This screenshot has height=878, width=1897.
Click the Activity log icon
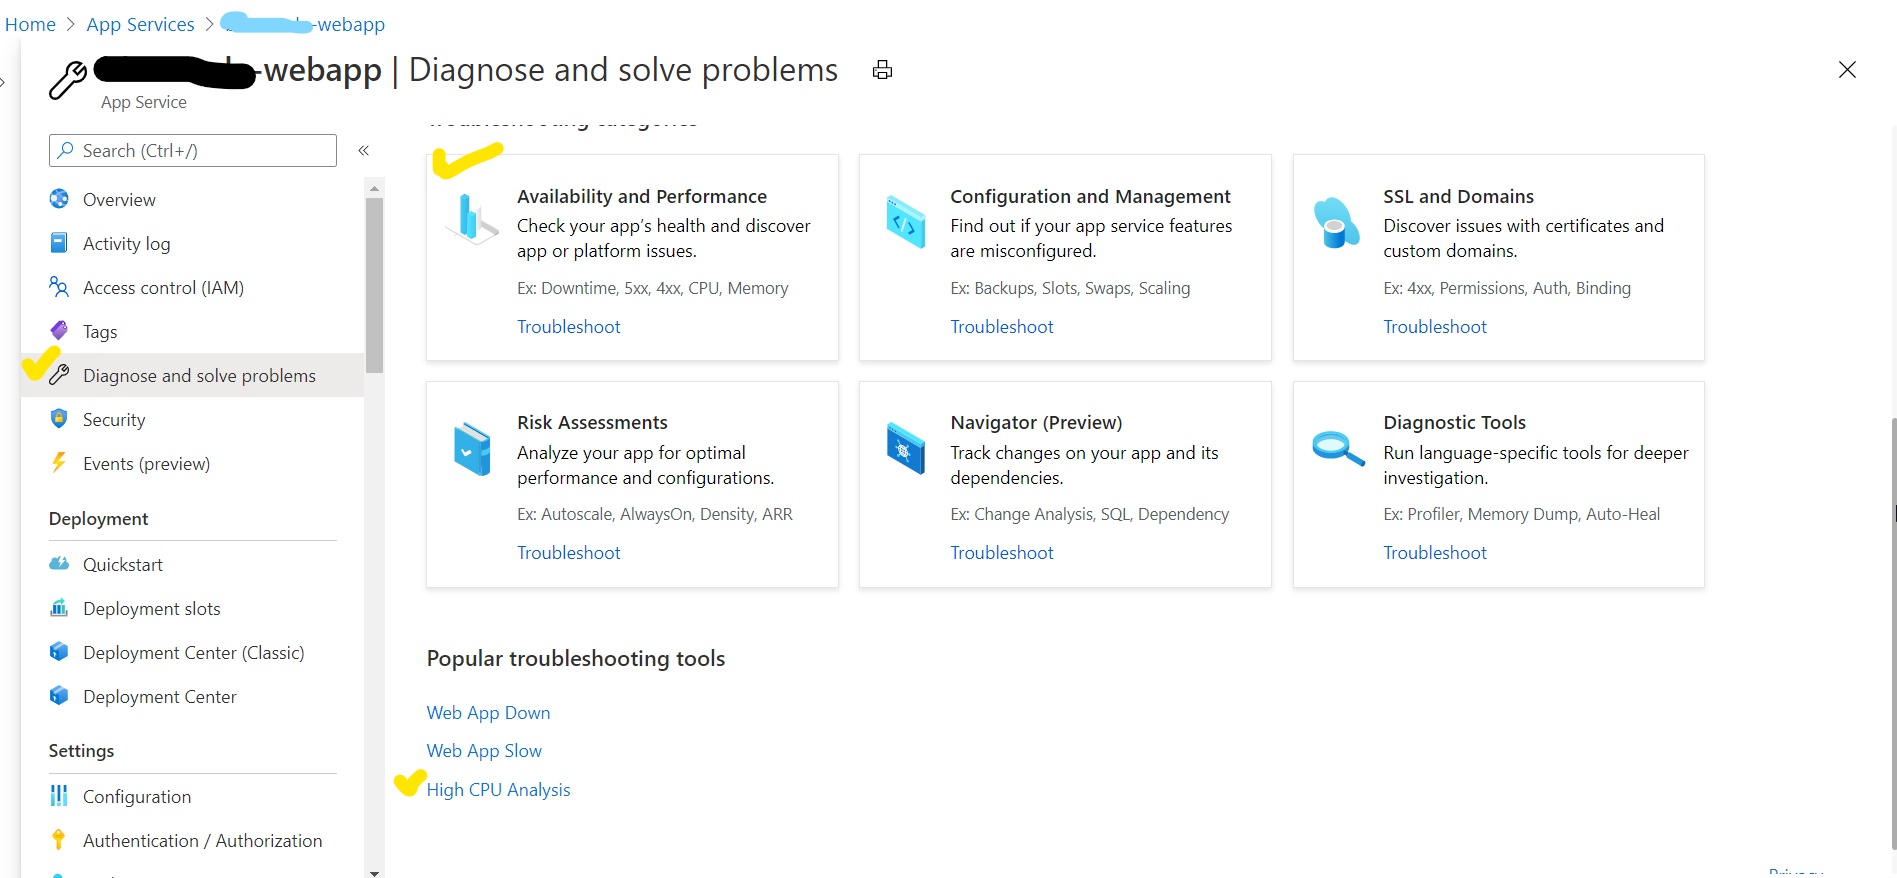tap(59, 243)
